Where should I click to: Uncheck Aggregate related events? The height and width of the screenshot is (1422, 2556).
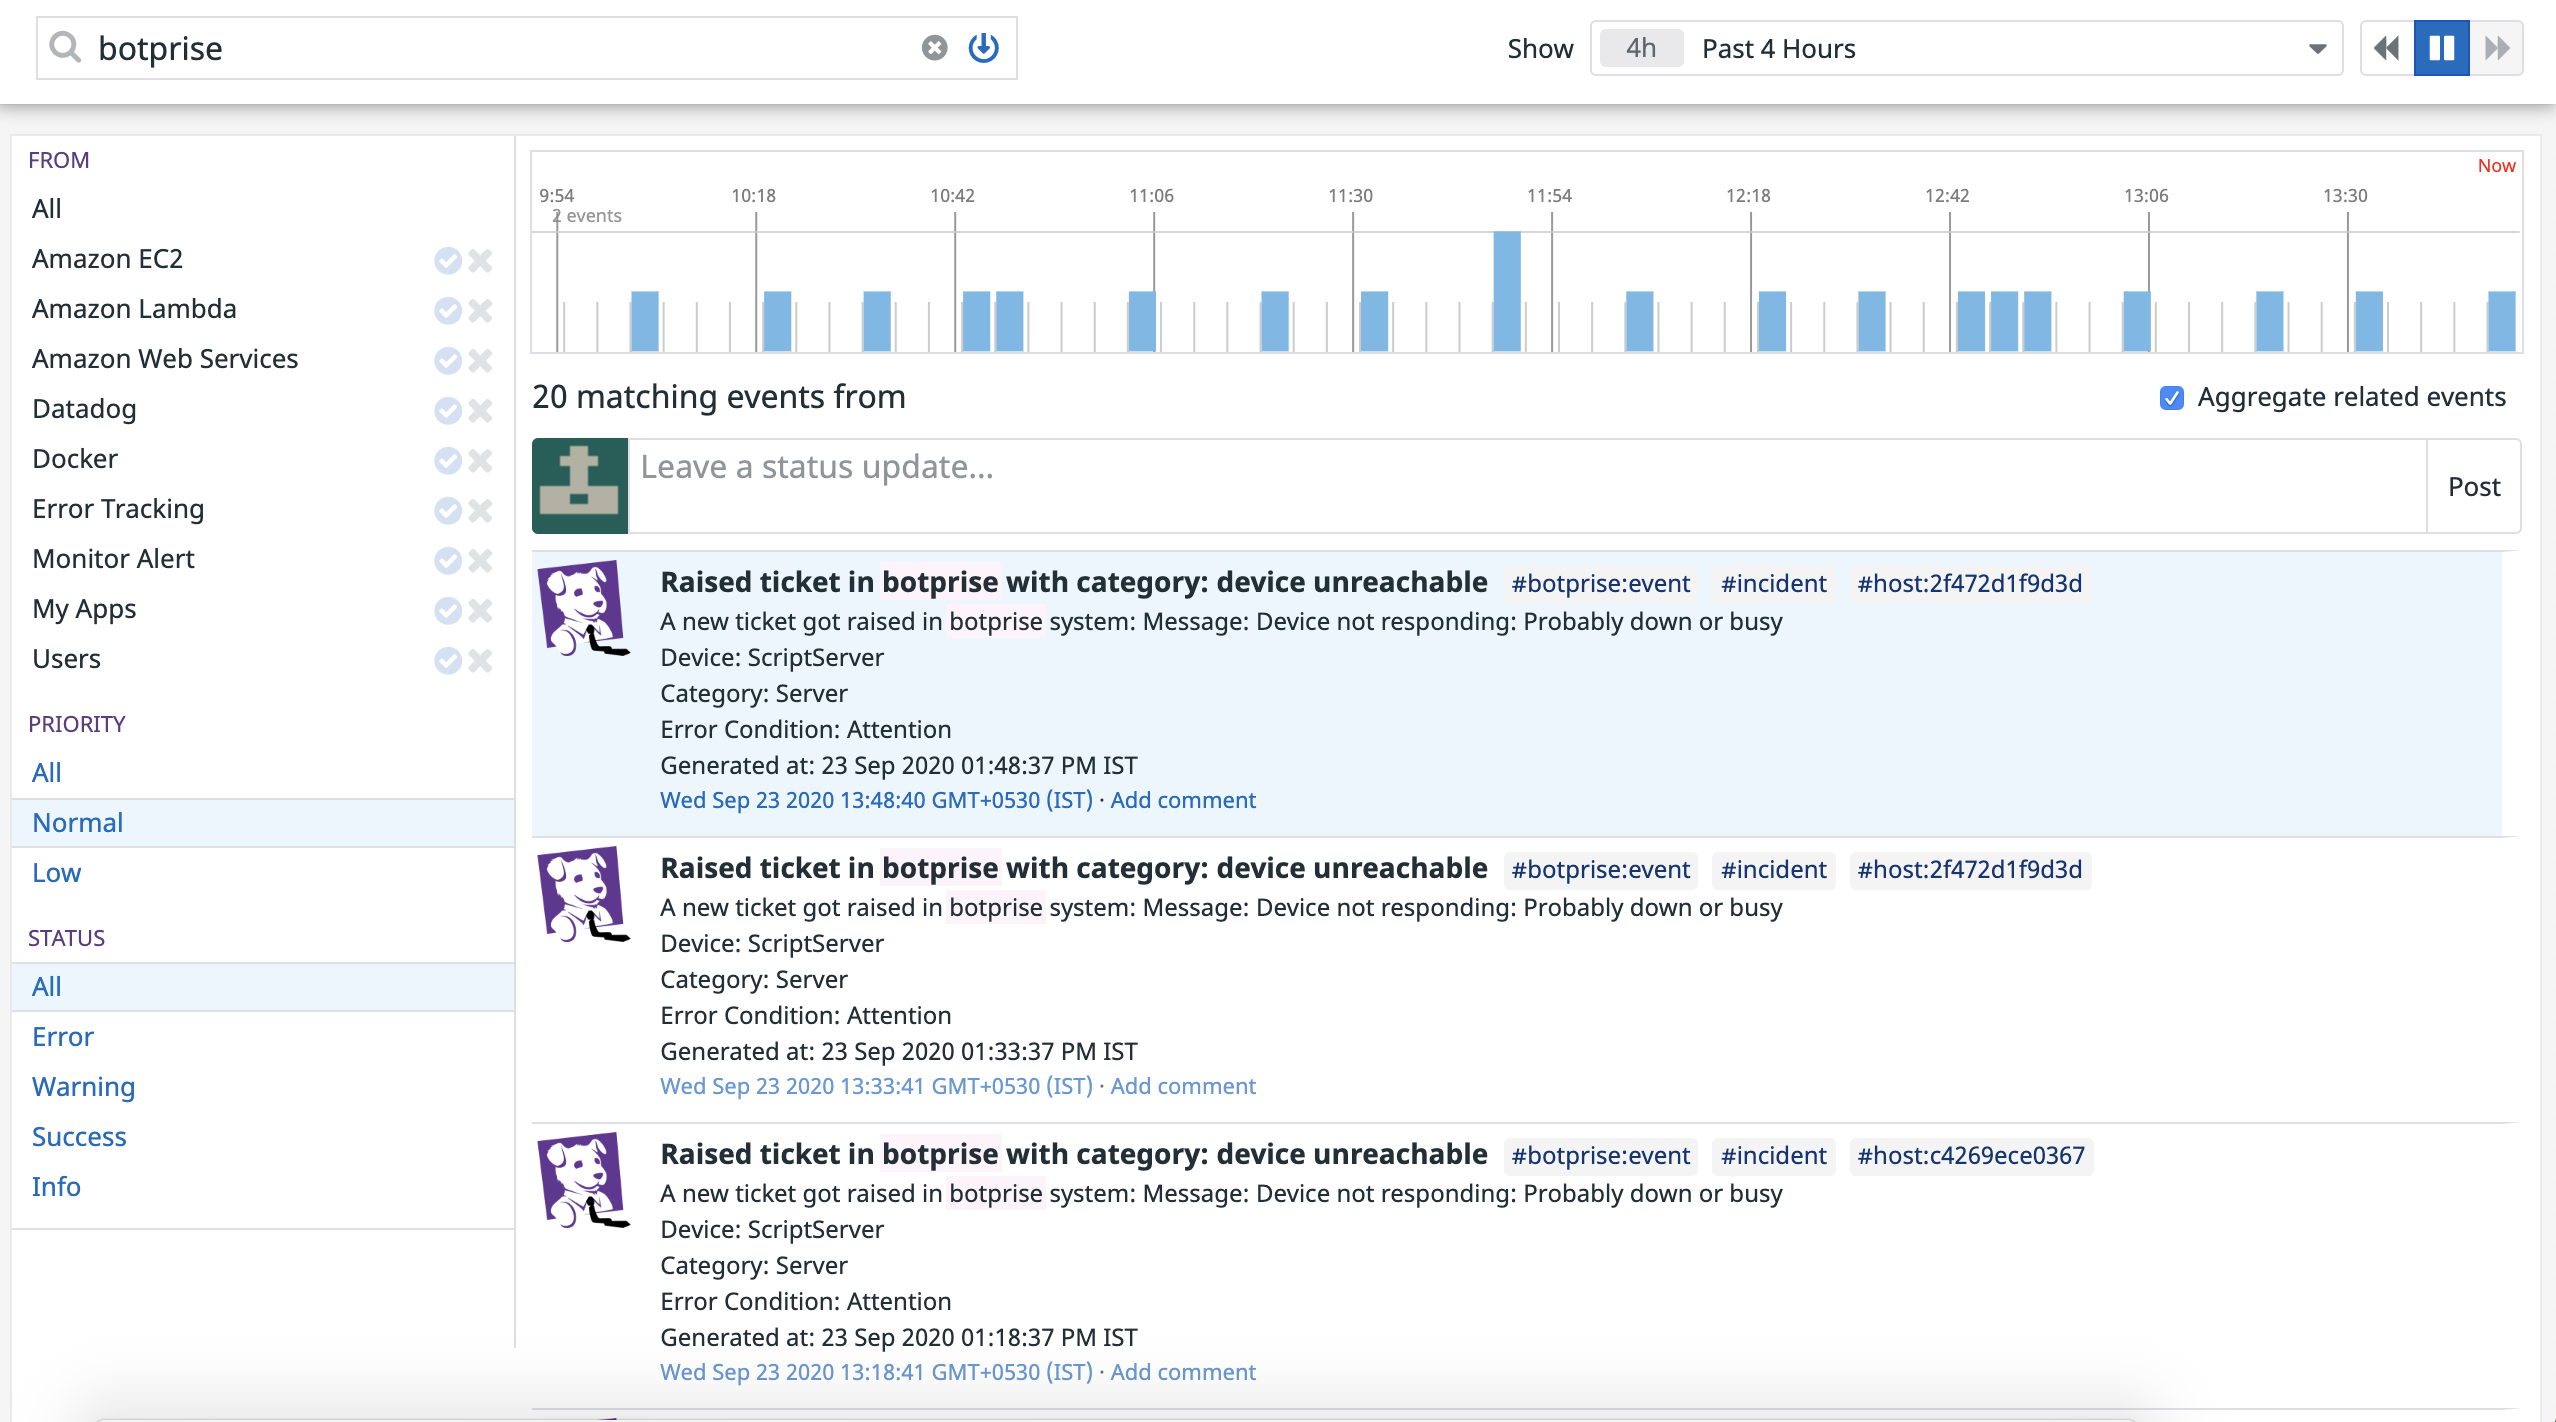click(2171, 398)
